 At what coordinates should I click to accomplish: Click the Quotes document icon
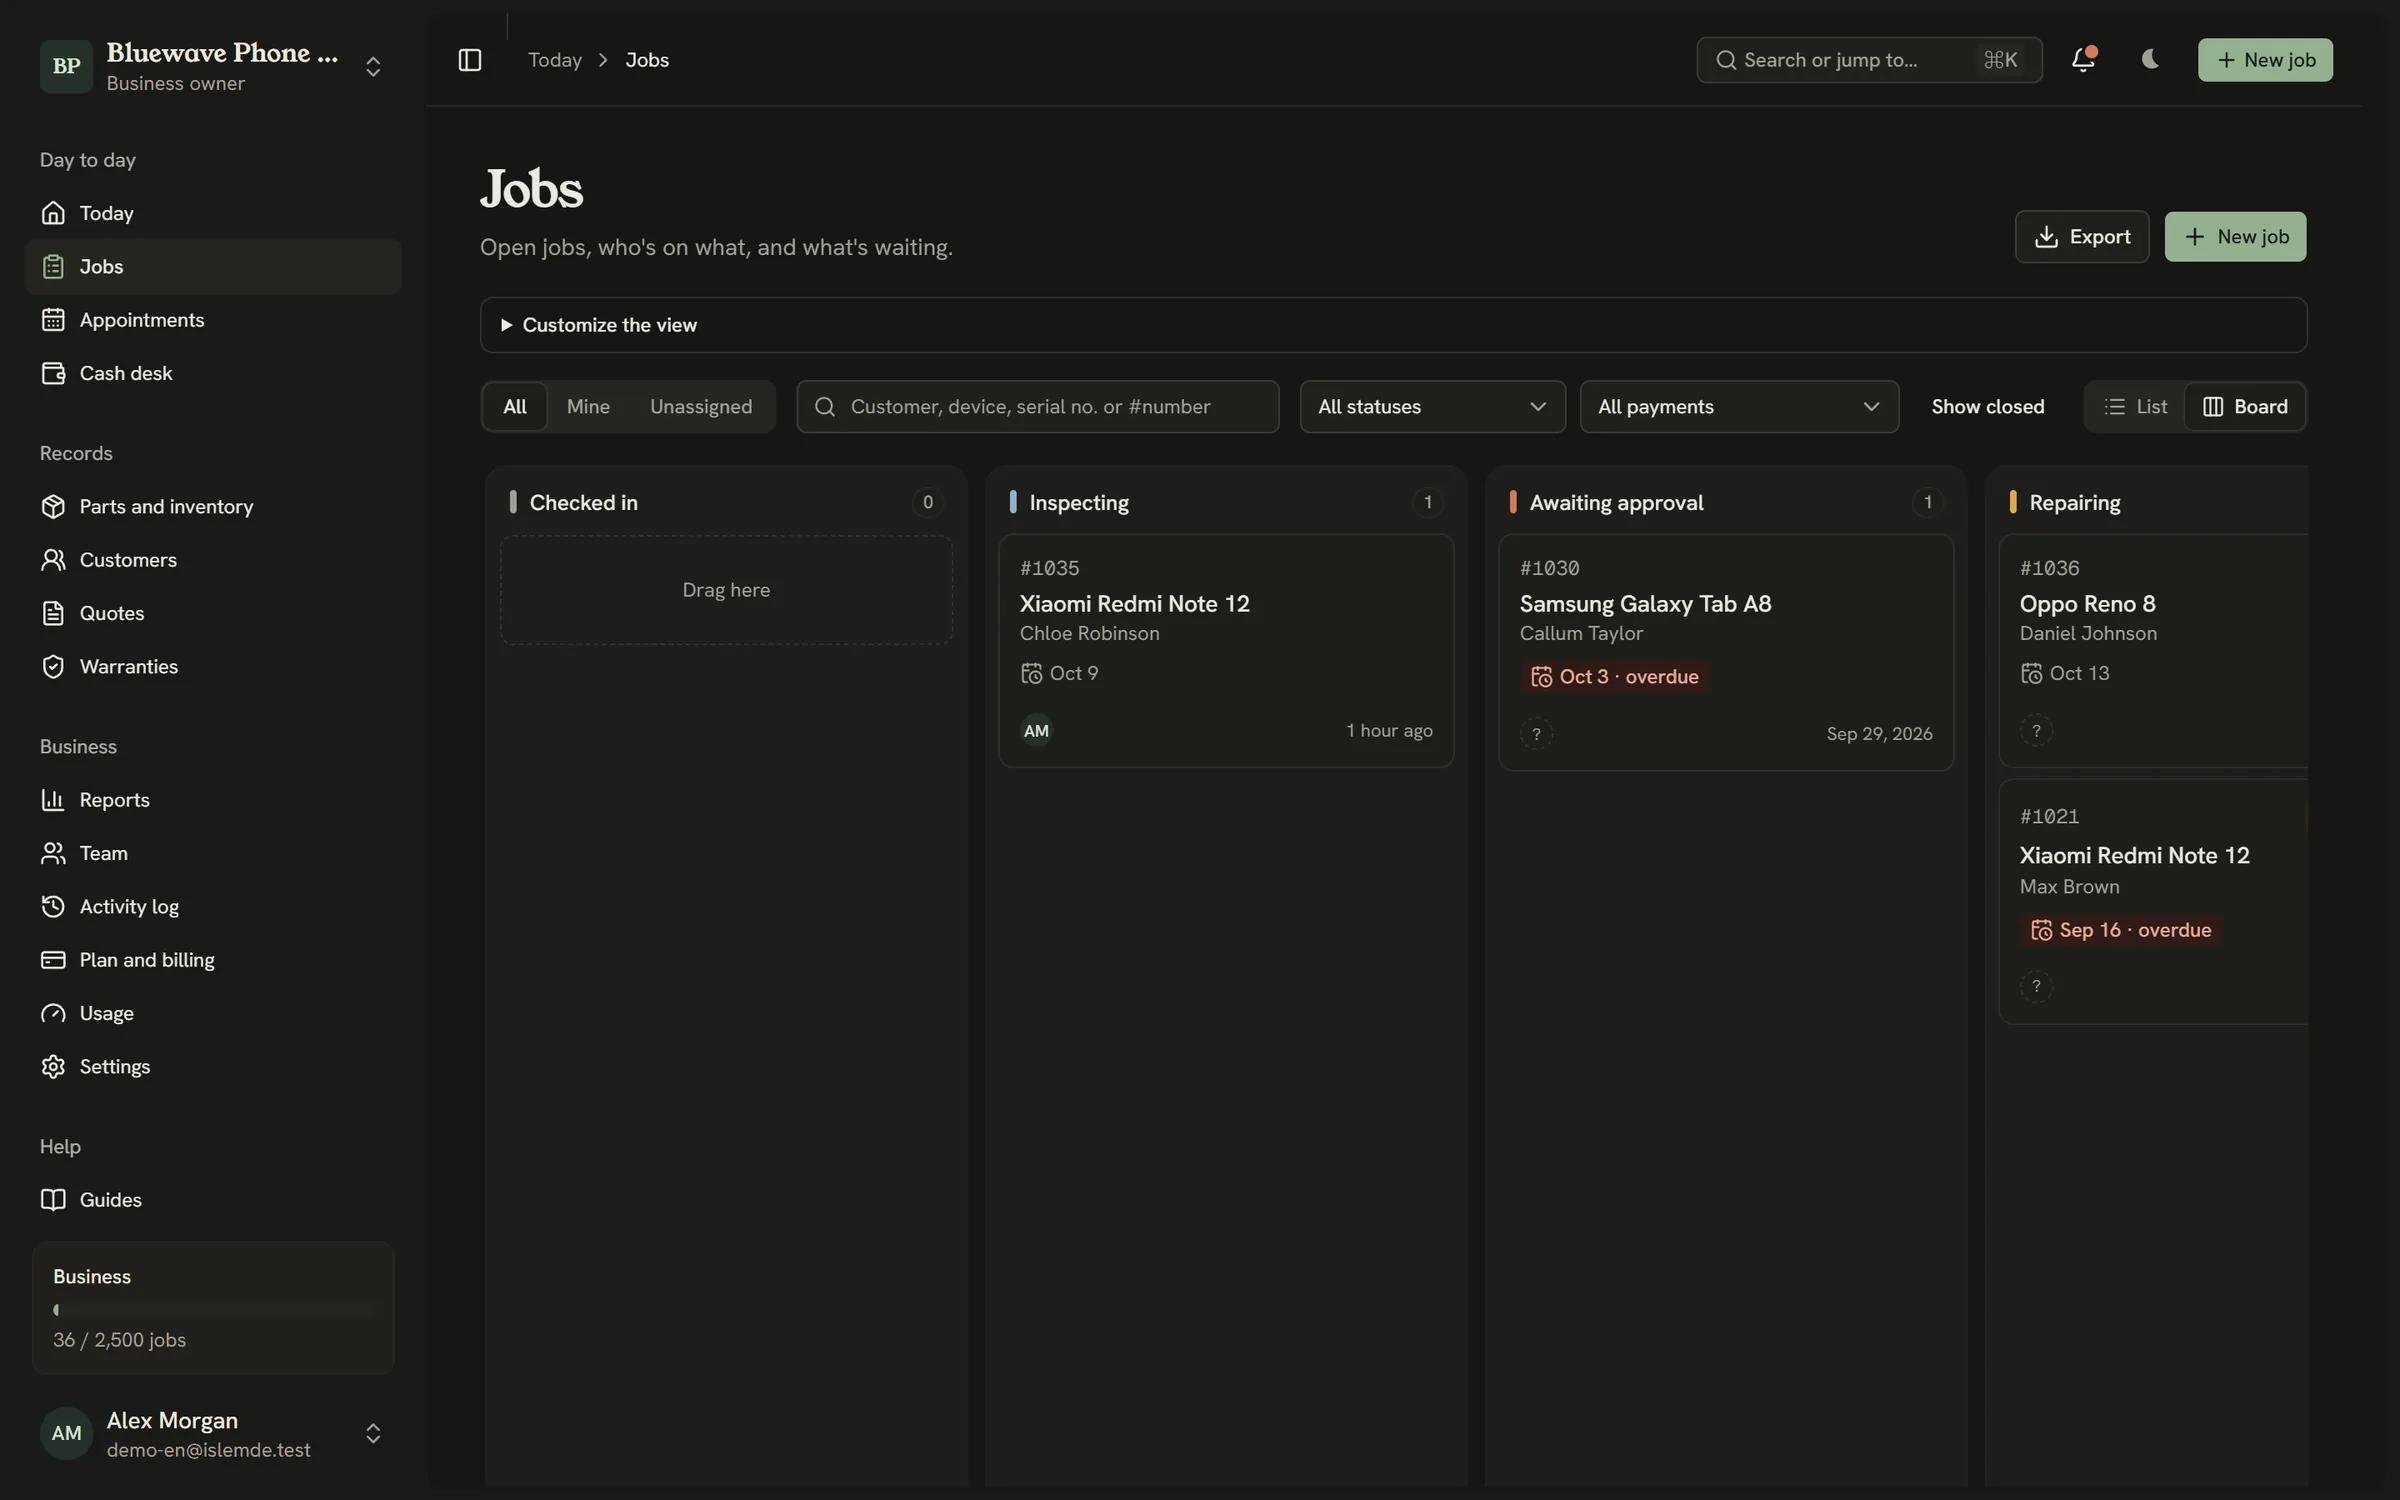pos(53,613)
